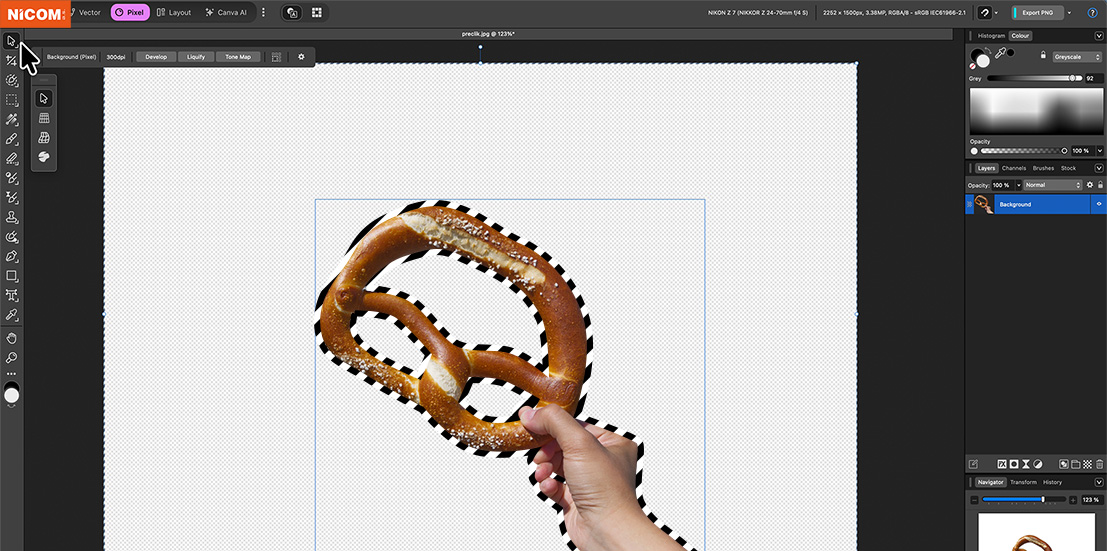Screen dimensions: 1107x551
Task: Add an adjustment layer
Action: pyautogui.click(x=1037, y=464)
